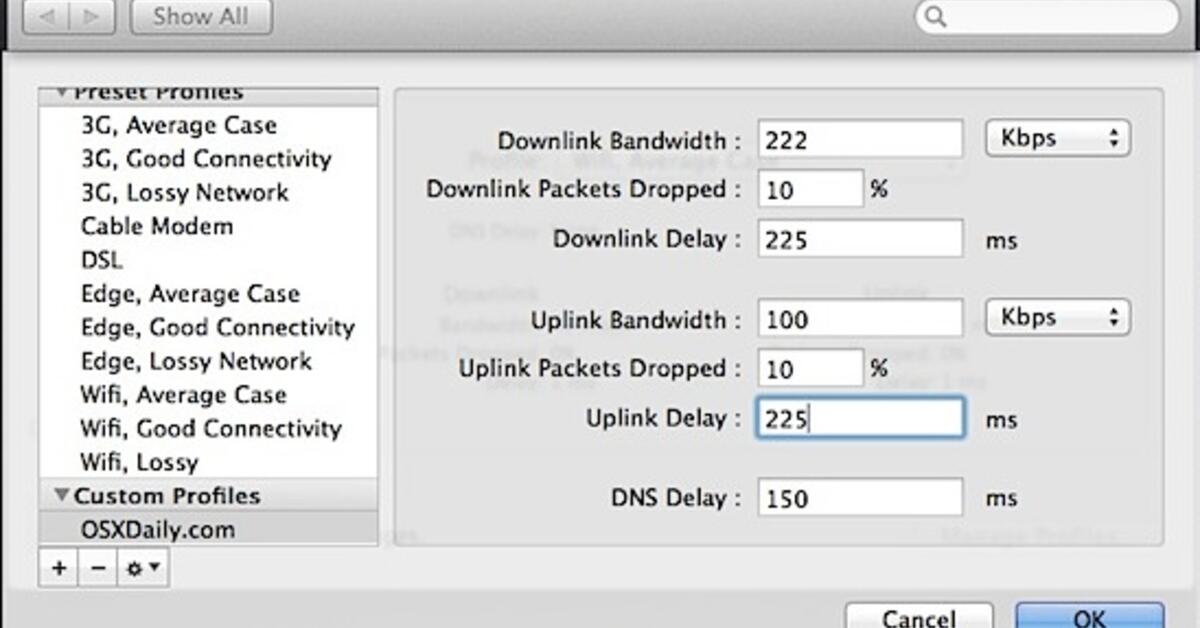
Task: Click the remove profile minus button
Action: [x=97, y=569]
